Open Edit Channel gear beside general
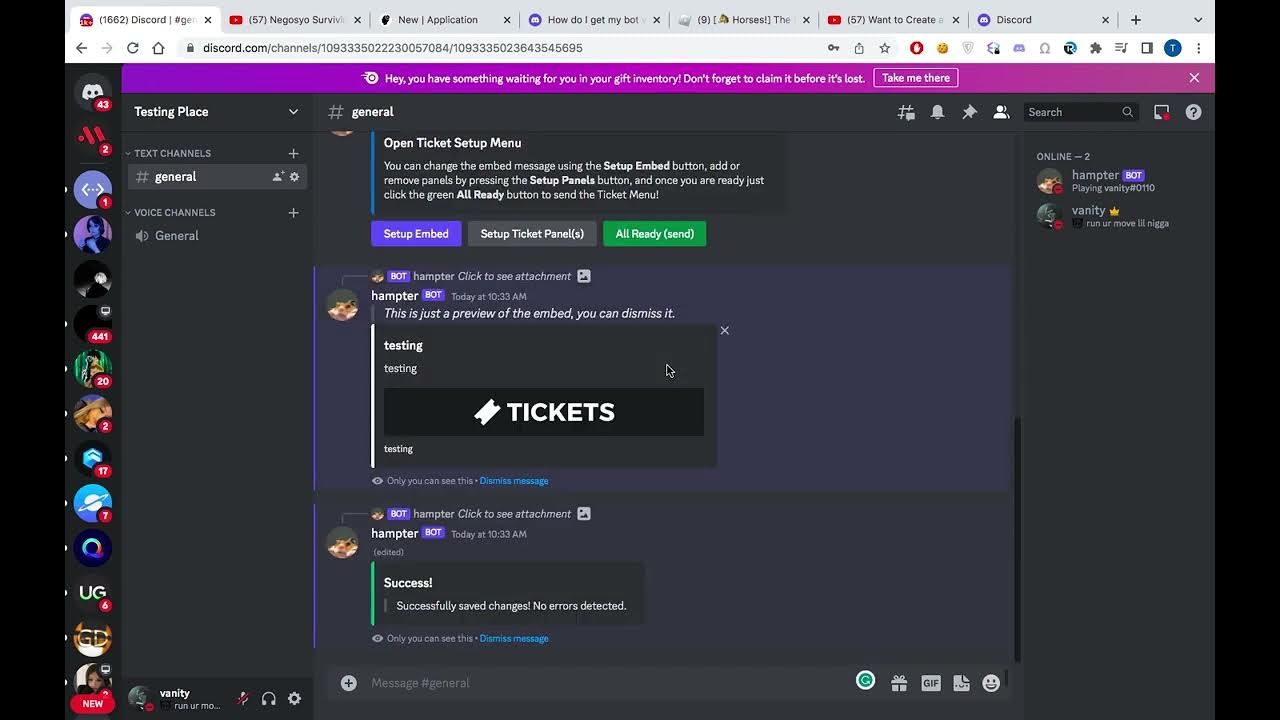 [294, 177]
